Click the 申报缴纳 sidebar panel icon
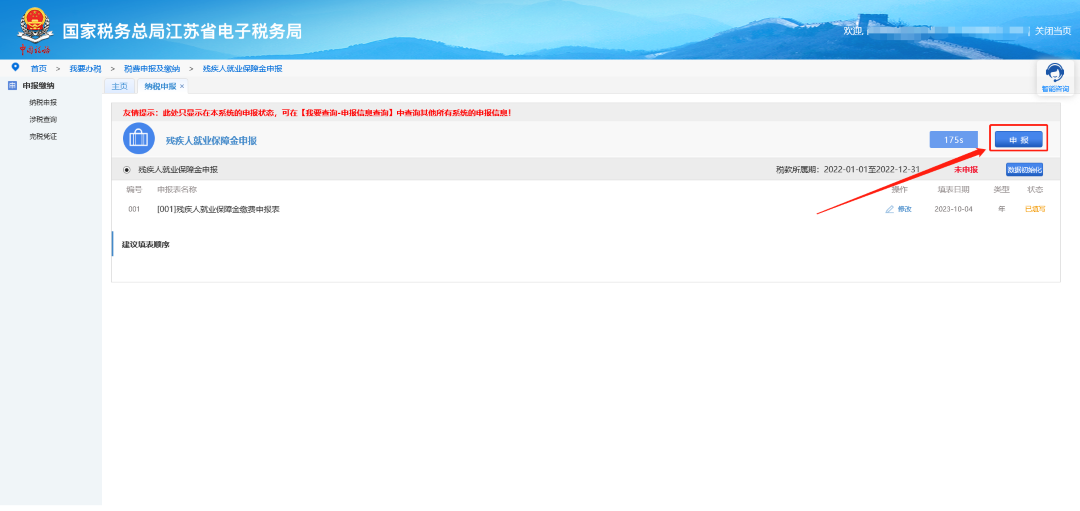 point(13,86)
